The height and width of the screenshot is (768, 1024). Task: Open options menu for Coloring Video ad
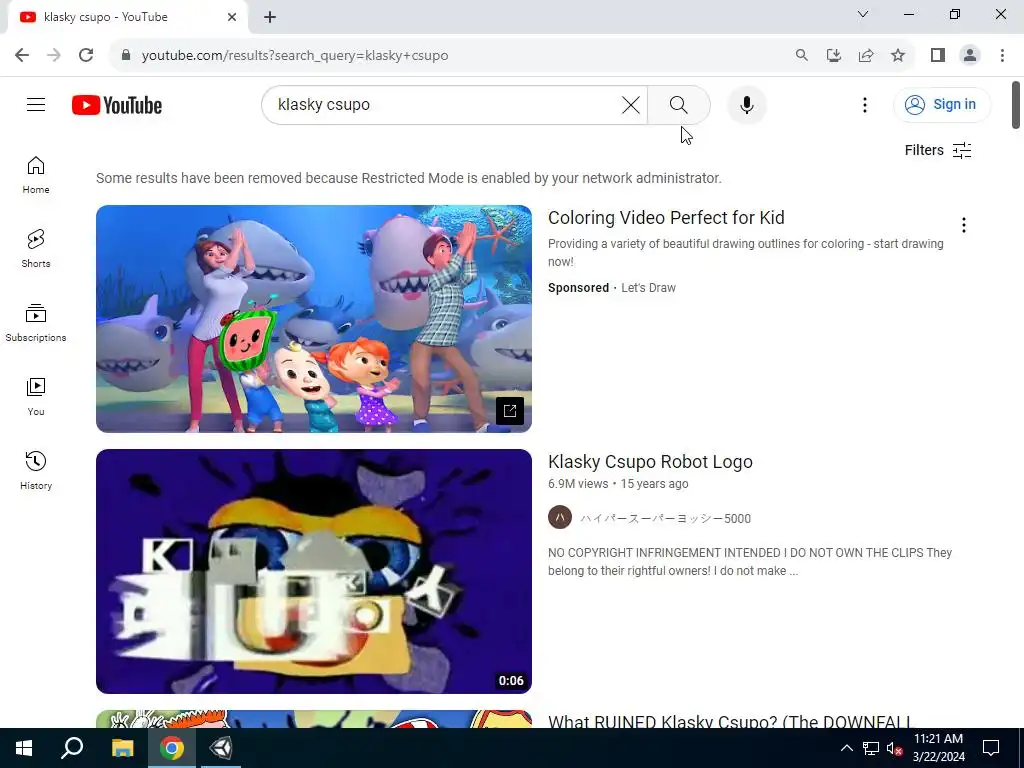tap(964, 225)
